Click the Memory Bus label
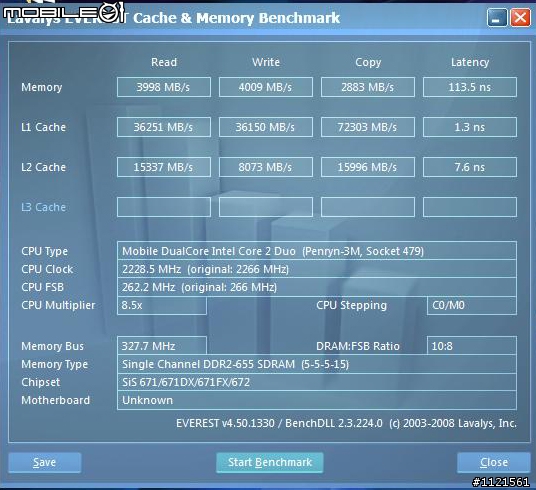The height and width of the screenshot is (490, 536). tap(52, 346)
